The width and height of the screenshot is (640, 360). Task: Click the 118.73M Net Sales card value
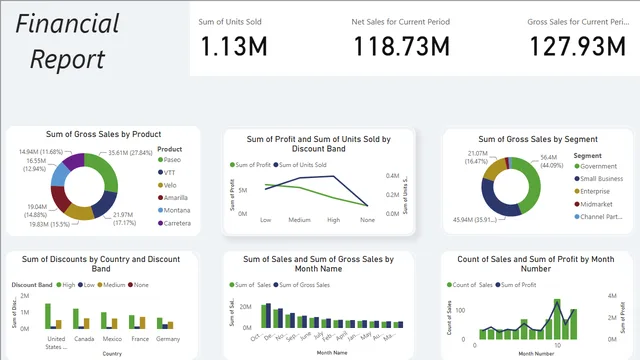pyautogui.click(x=402, y=46)
